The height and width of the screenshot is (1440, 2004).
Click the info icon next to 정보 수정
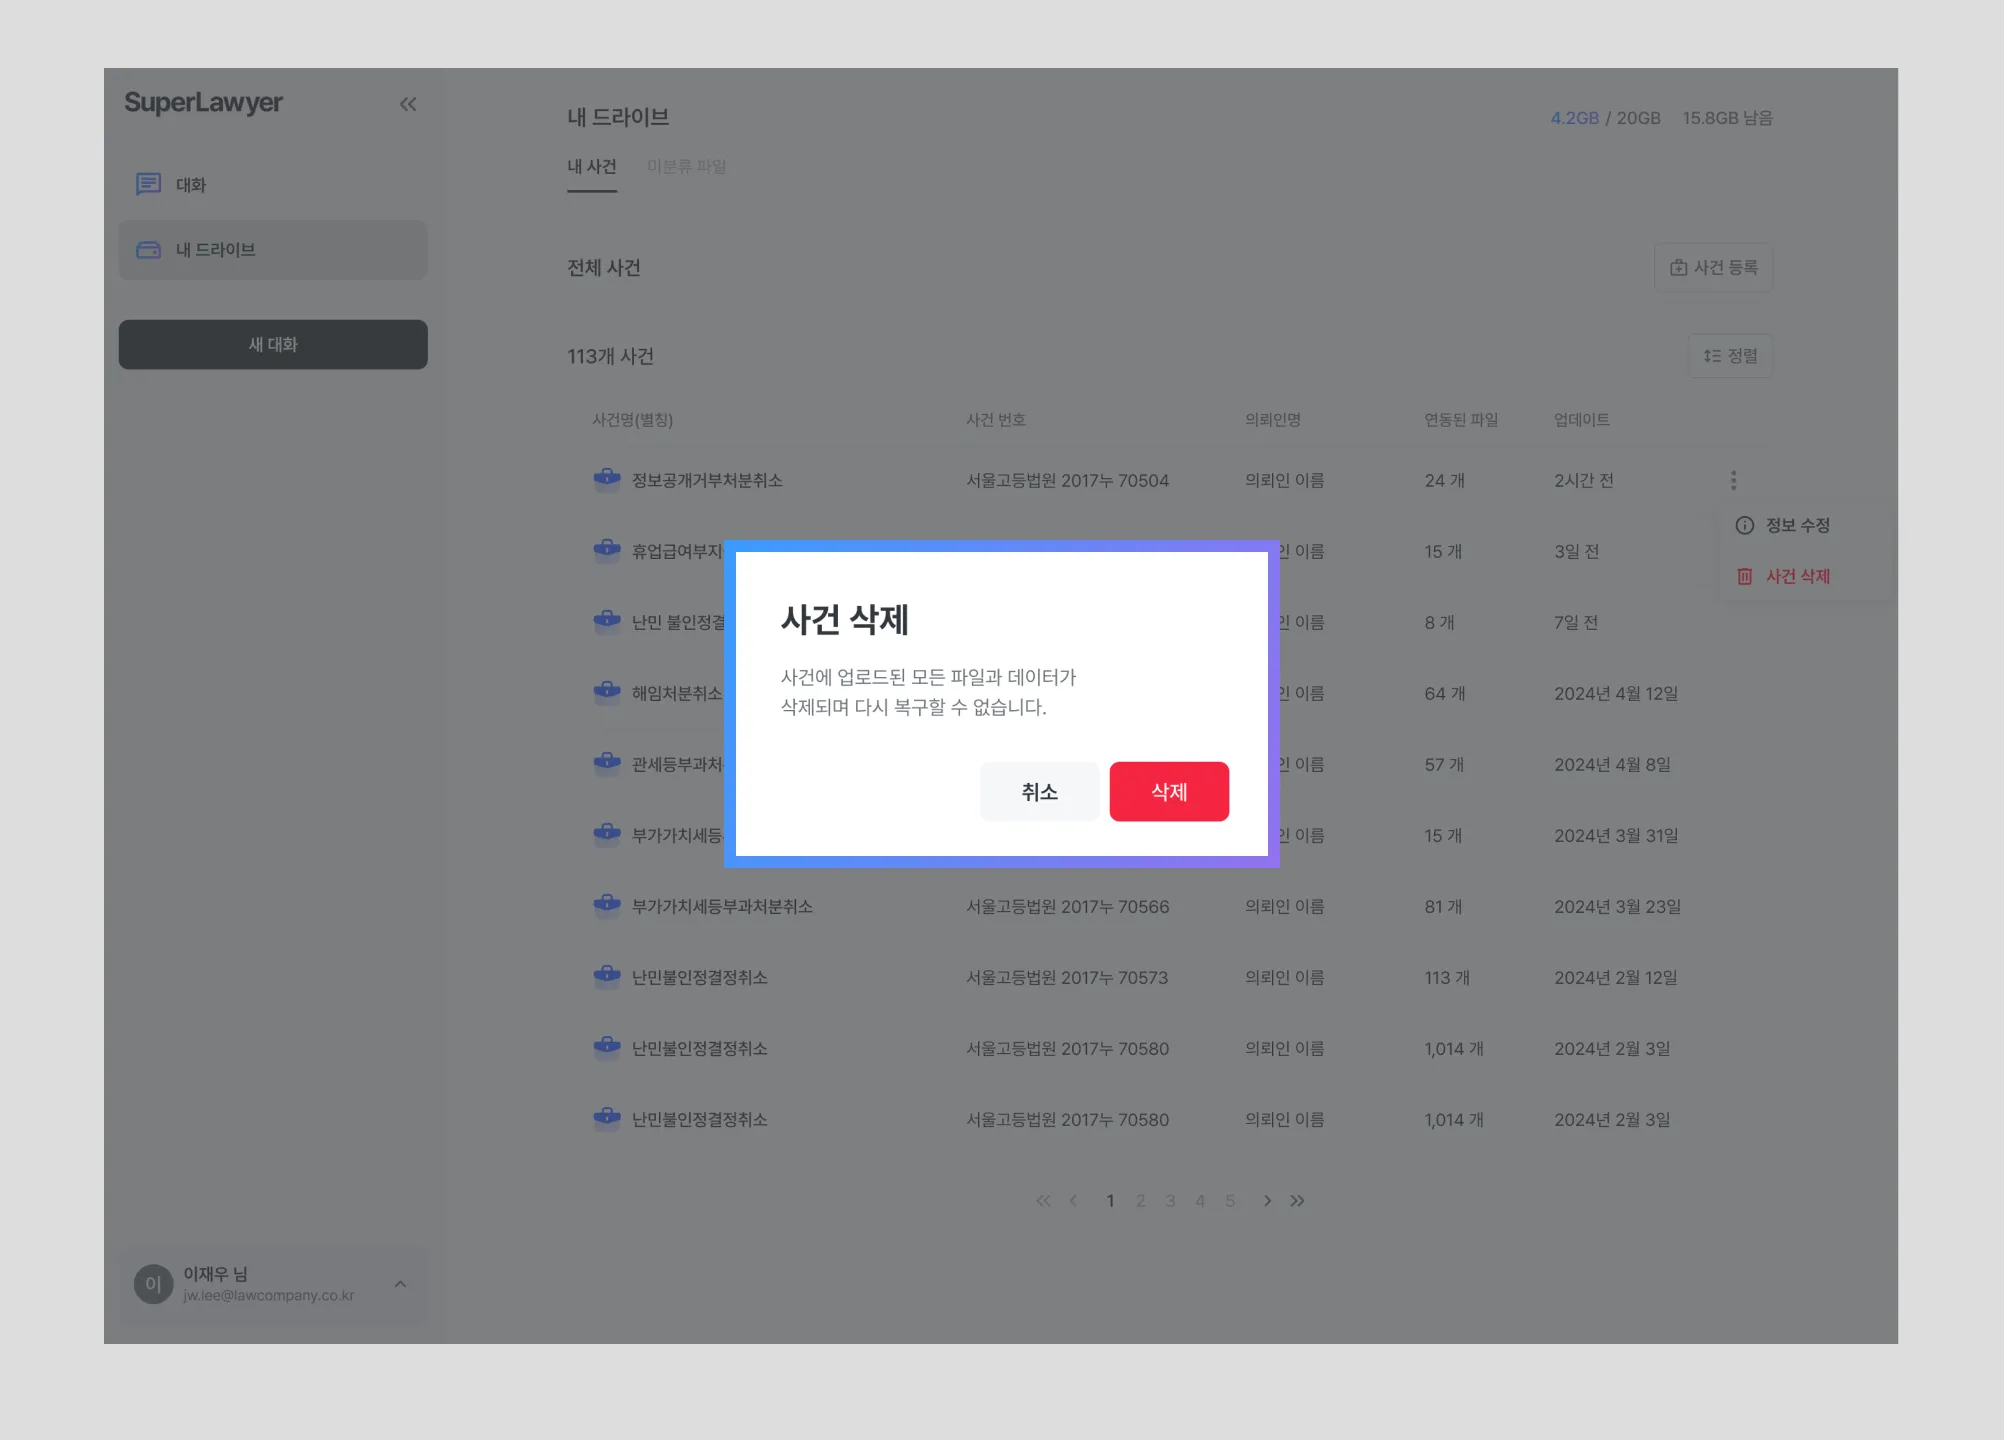click(1745, 525)
